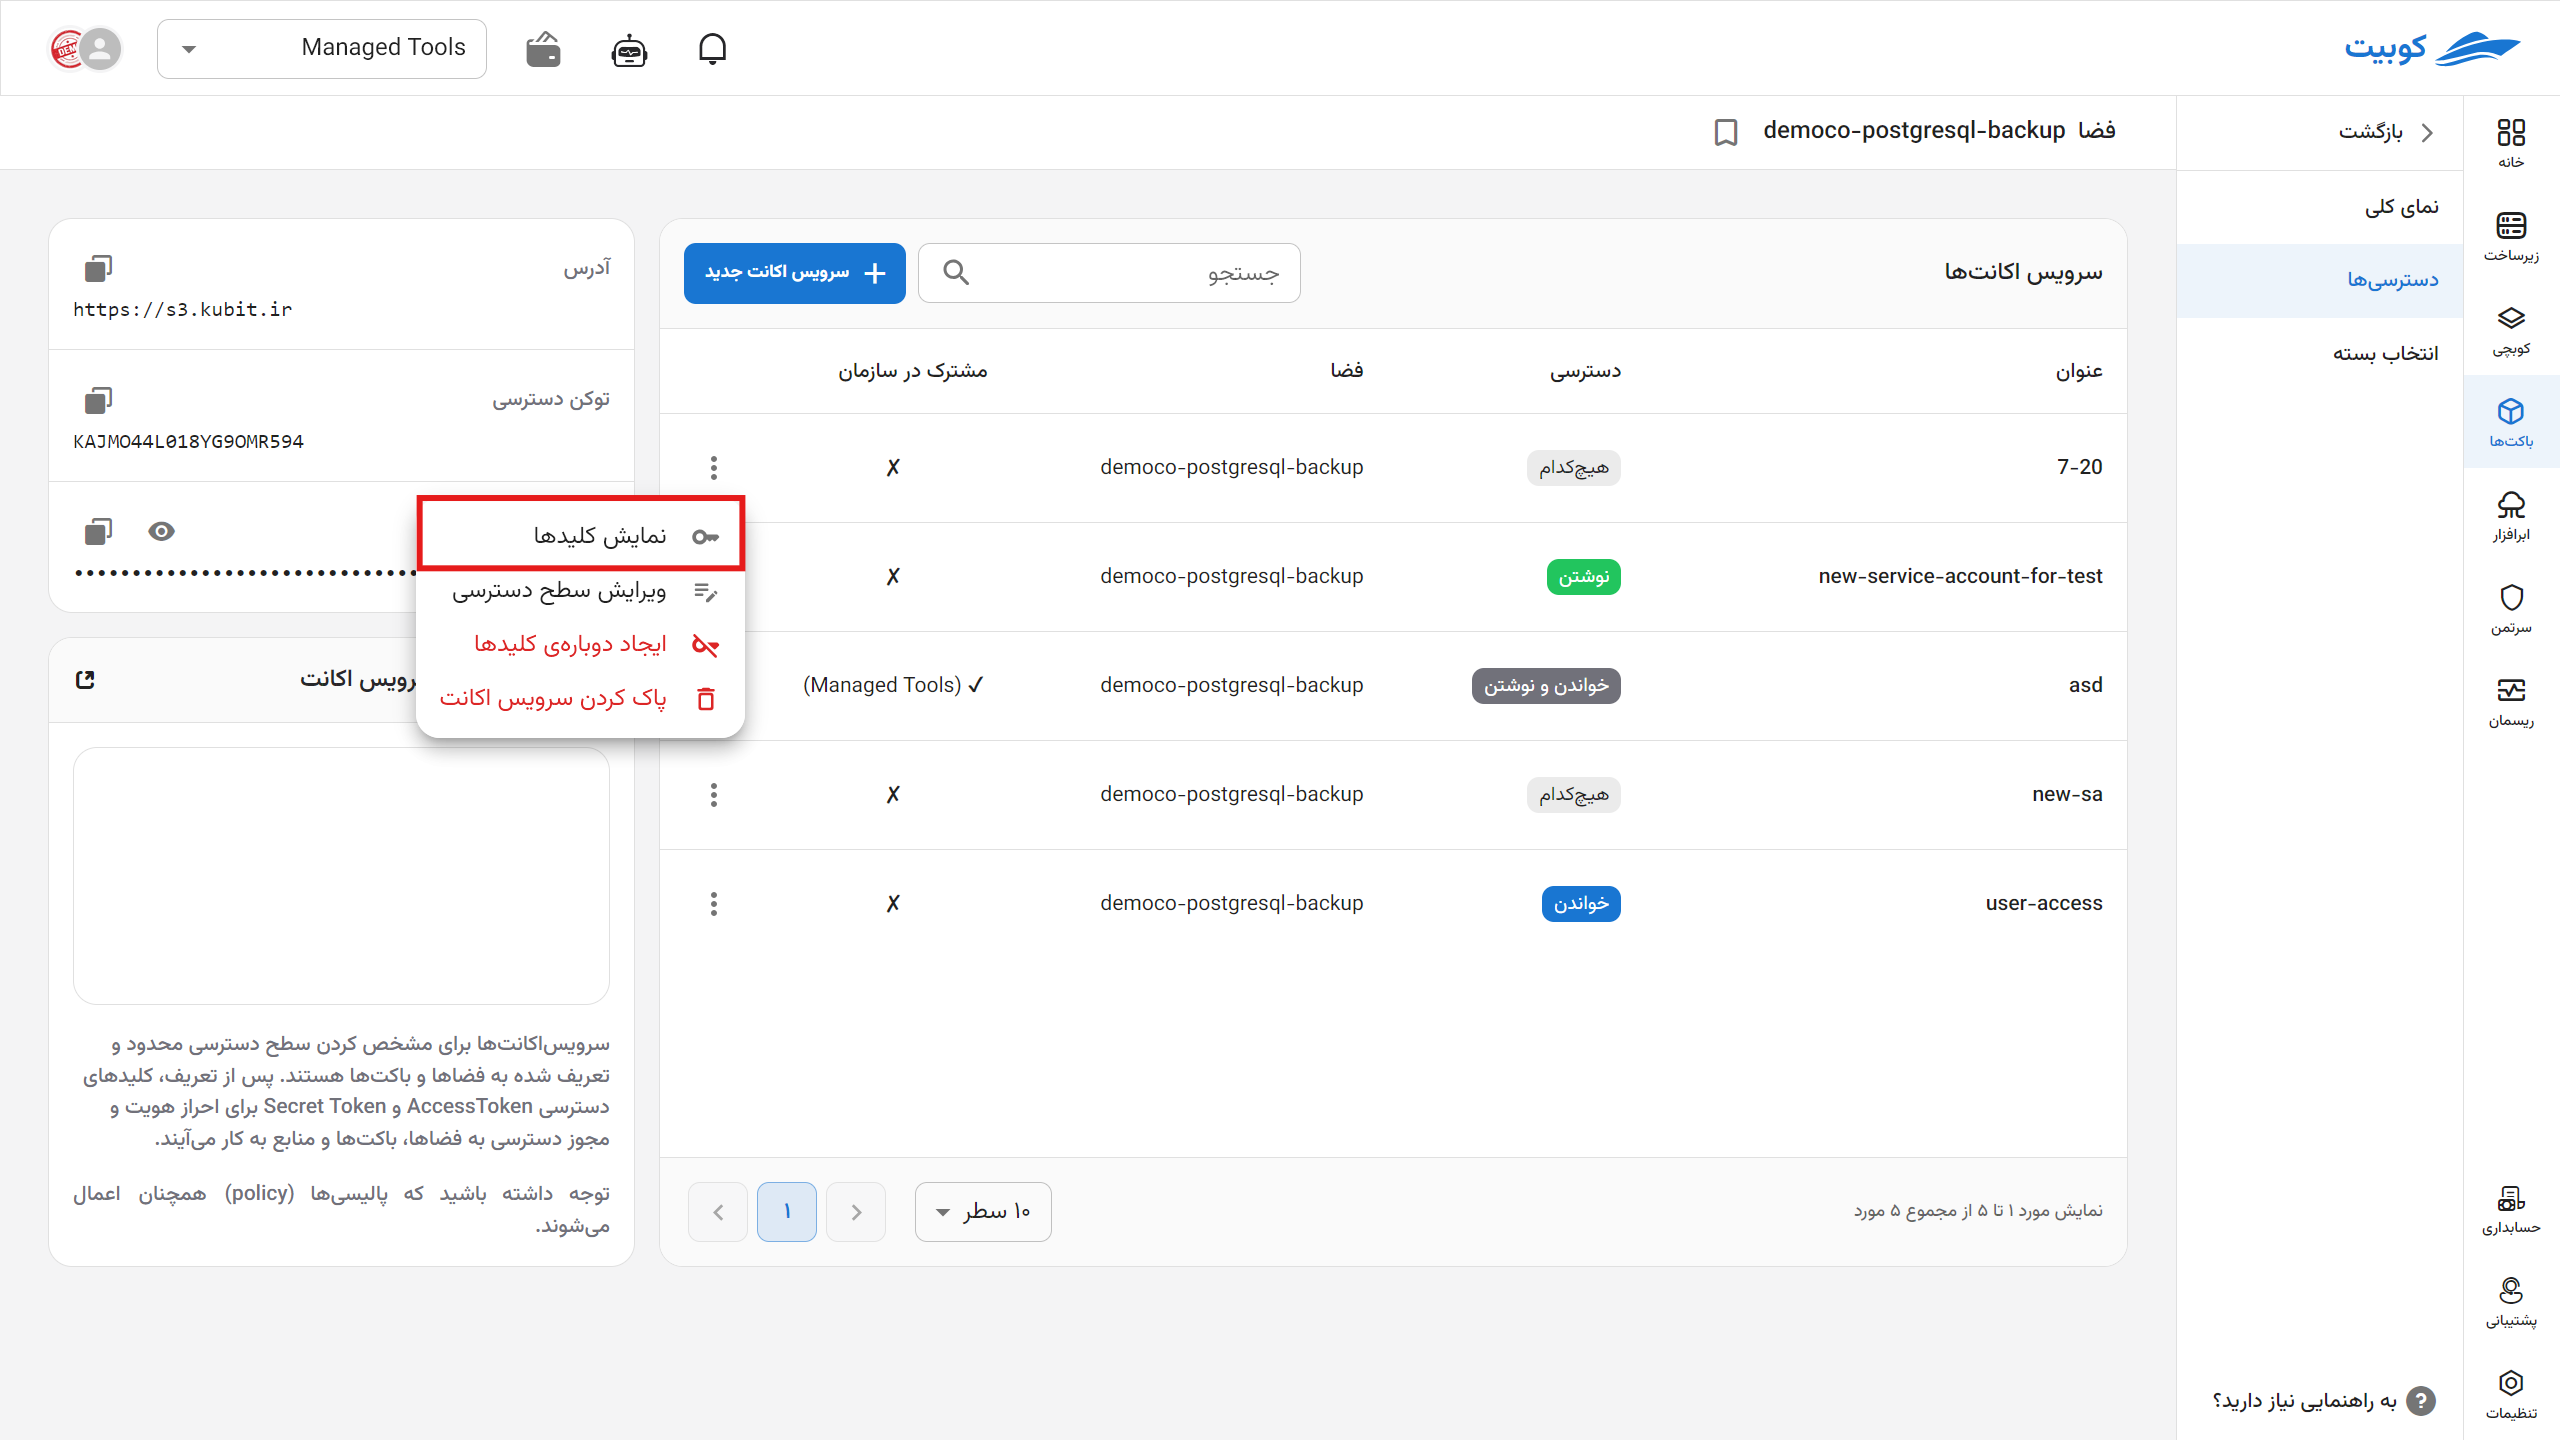Switch to the دسترسی‌ها tab
The width and height of the screenshot is (2560, 1440).
point(2320,281)
